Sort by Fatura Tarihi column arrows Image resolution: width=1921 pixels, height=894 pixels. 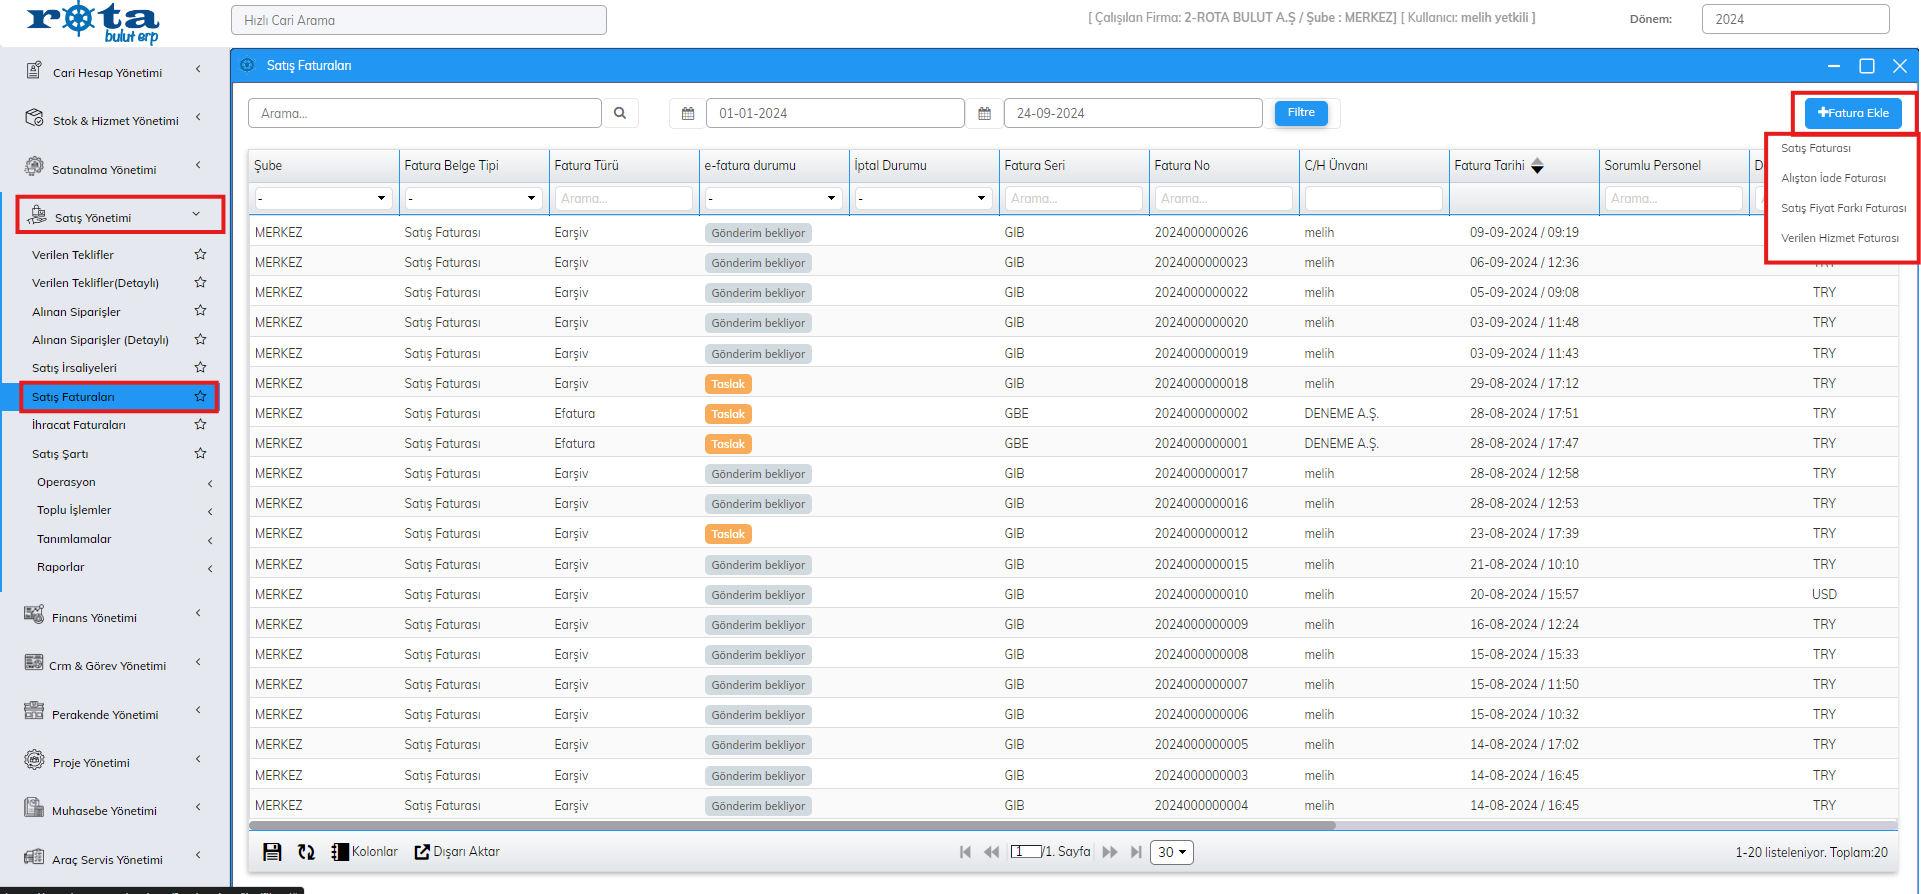[1537, 166]
